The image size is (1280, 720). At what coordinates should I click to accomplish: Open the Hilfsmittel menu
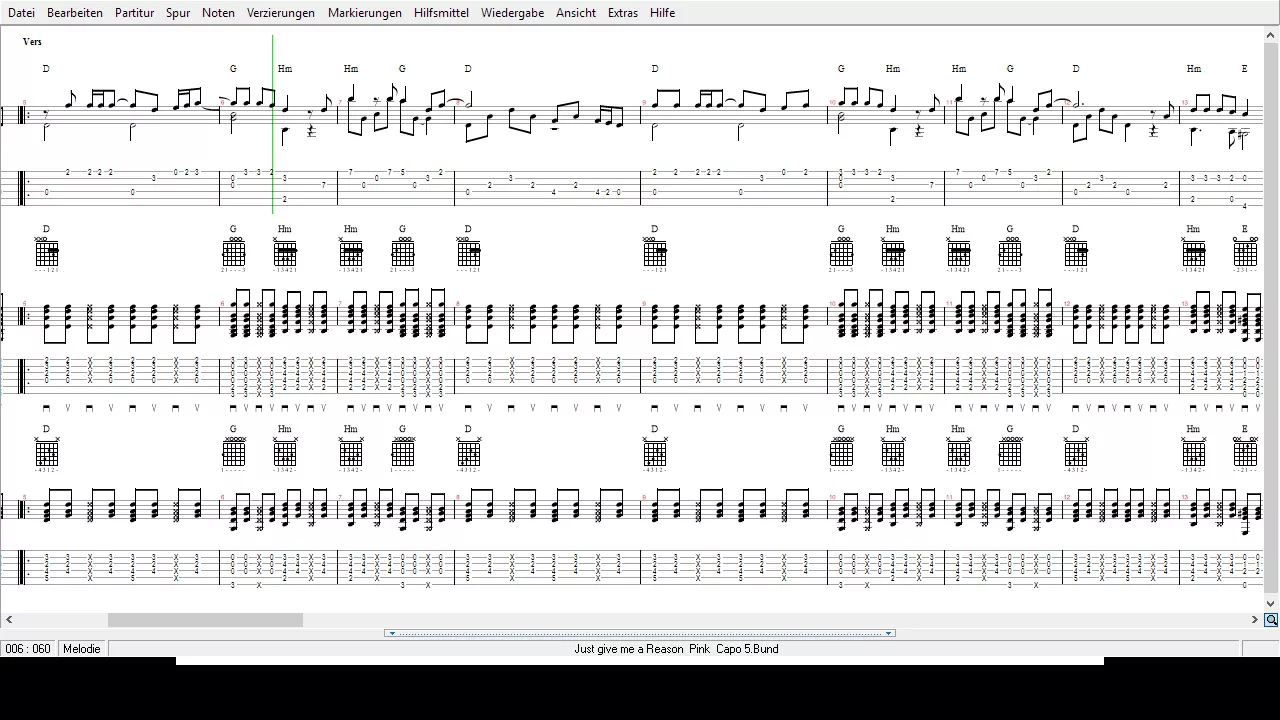point(441,13)
